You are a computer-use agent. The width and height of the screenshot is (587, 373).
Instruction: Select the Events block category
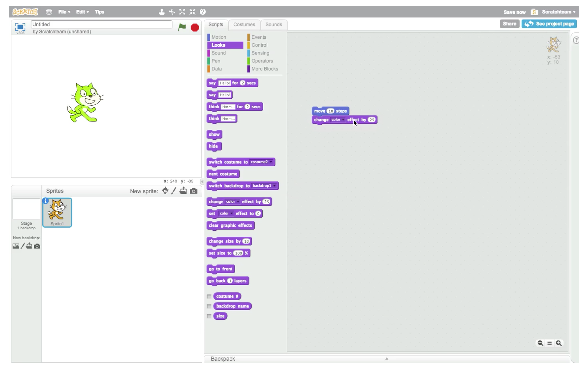[x=264, y=37]
